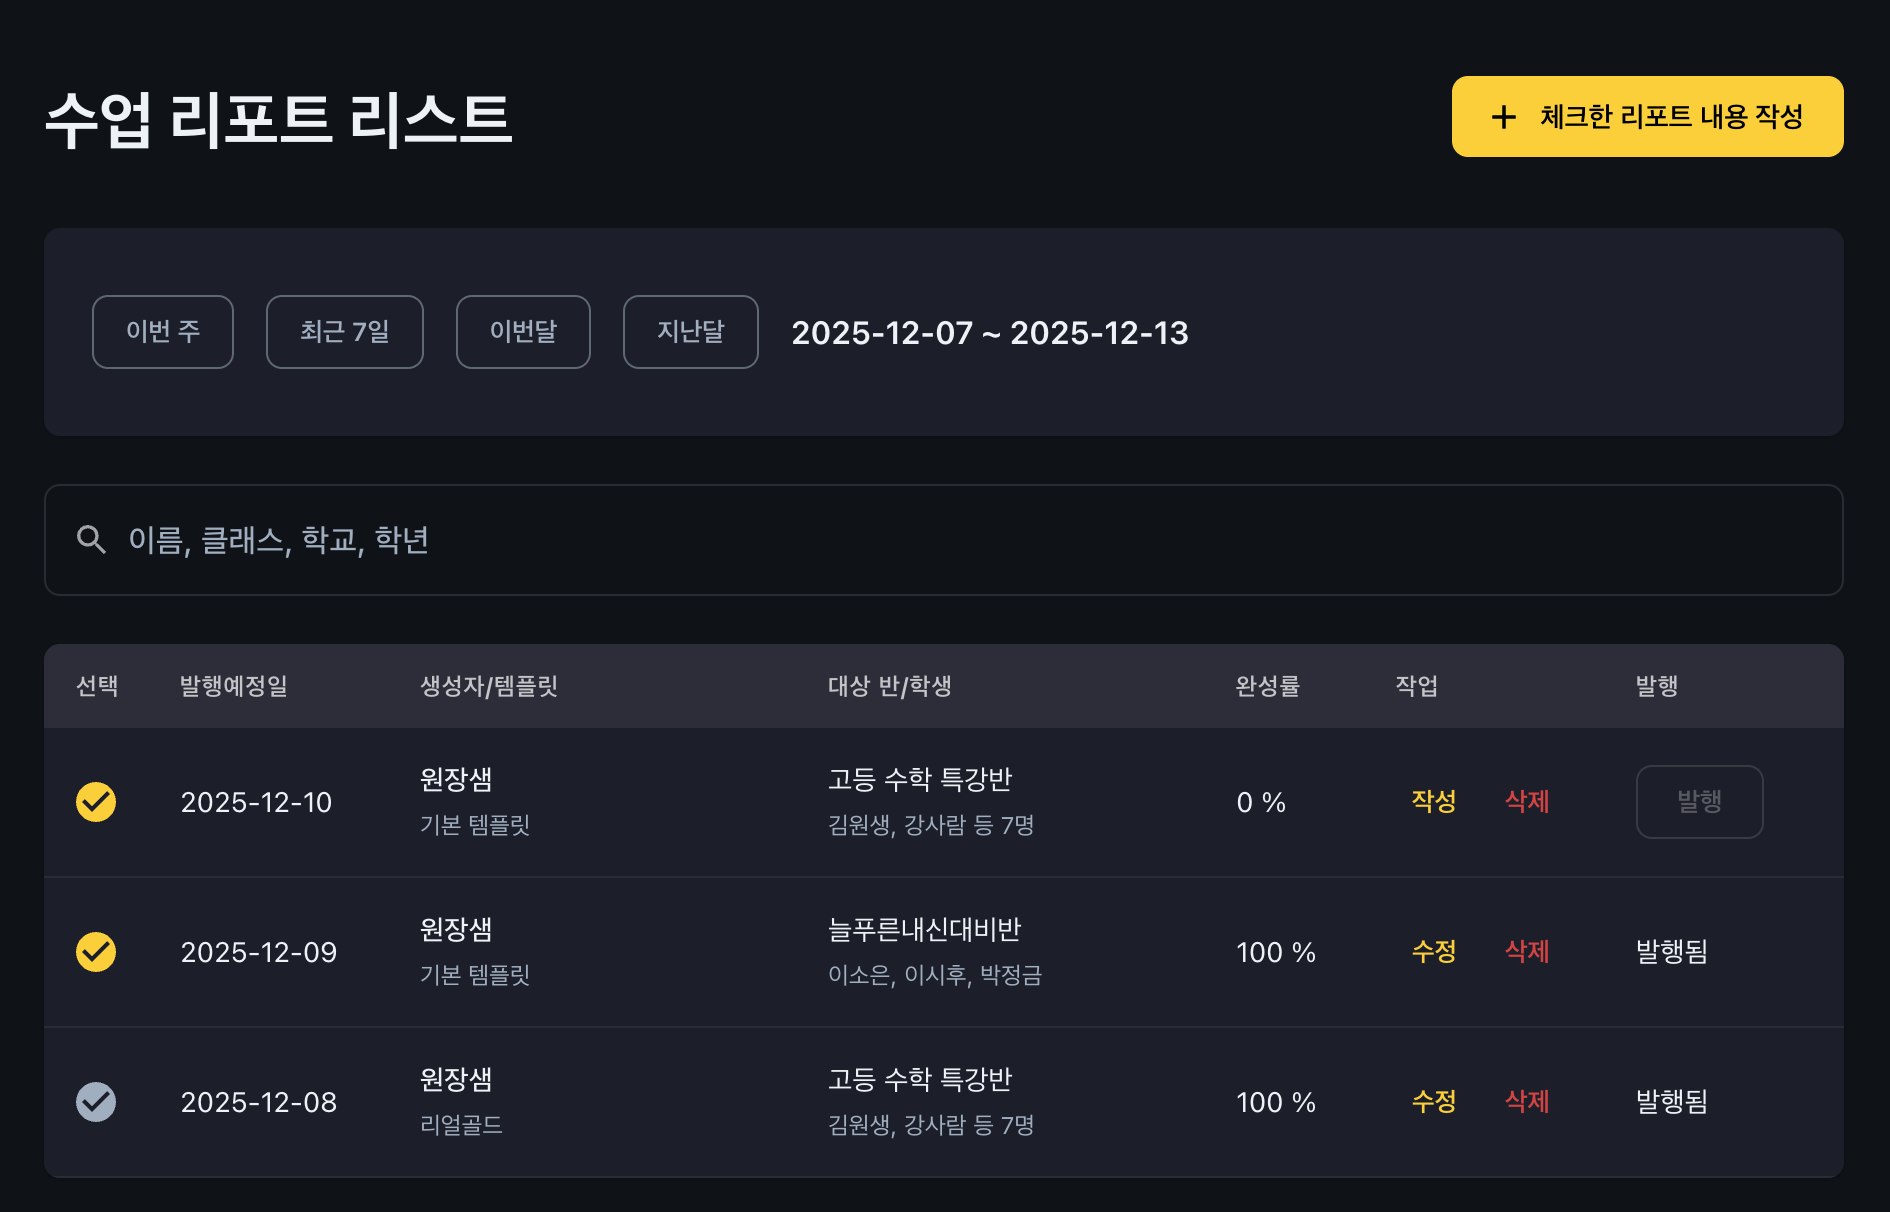Image resolution: width=1890 pixels, height=1212 pixels.
Task: Click the 발행예정일 column header
Action: pos(233,686)
